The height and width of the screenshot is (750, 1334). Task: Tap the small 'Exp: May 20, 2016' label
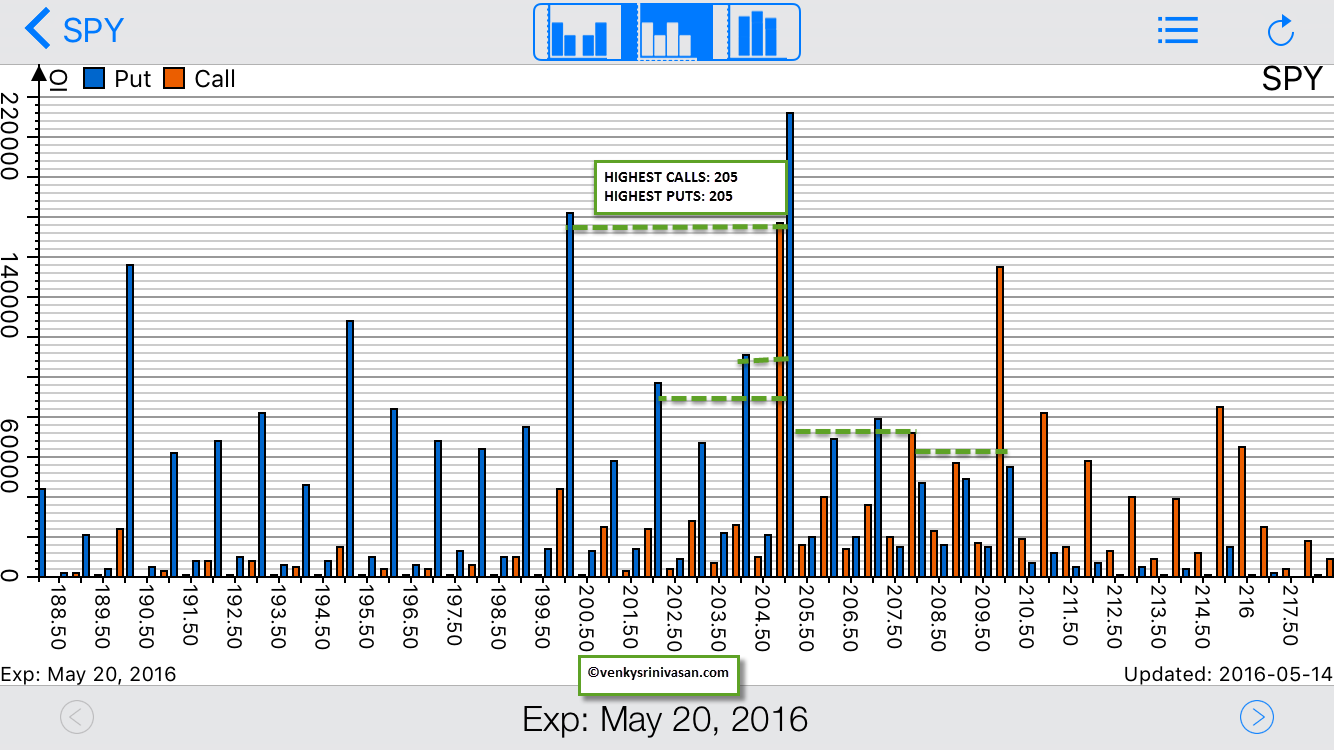click(x=89, y=675)
